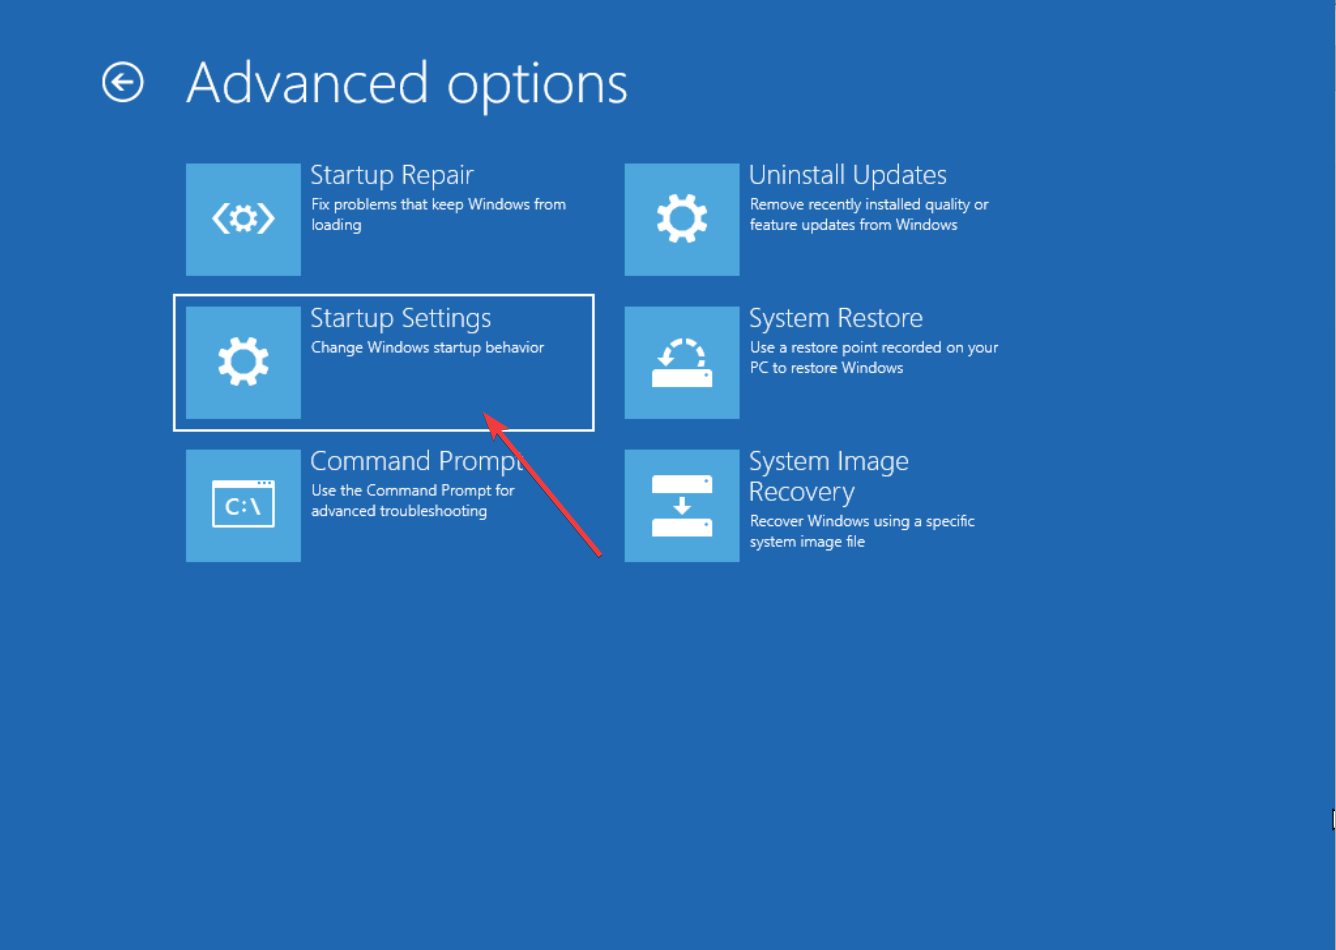Click 'Use the Command Prompt for advanced troubleshooting'
Image resolution: width=1336 pixels, height=950 pixels.
[412, 501]
